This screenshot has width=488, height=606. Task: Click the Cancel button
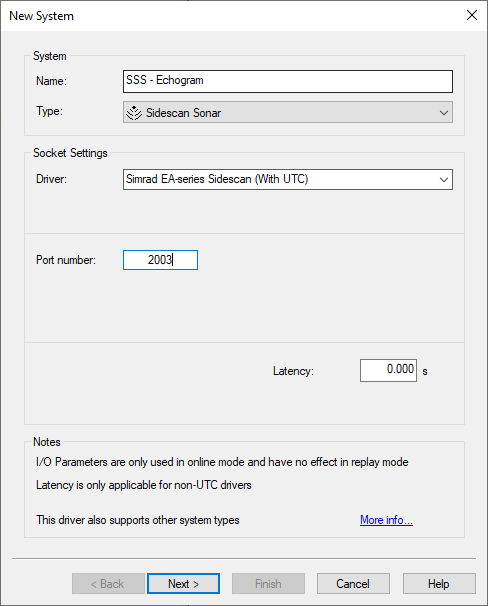click(x=353, y=584)
